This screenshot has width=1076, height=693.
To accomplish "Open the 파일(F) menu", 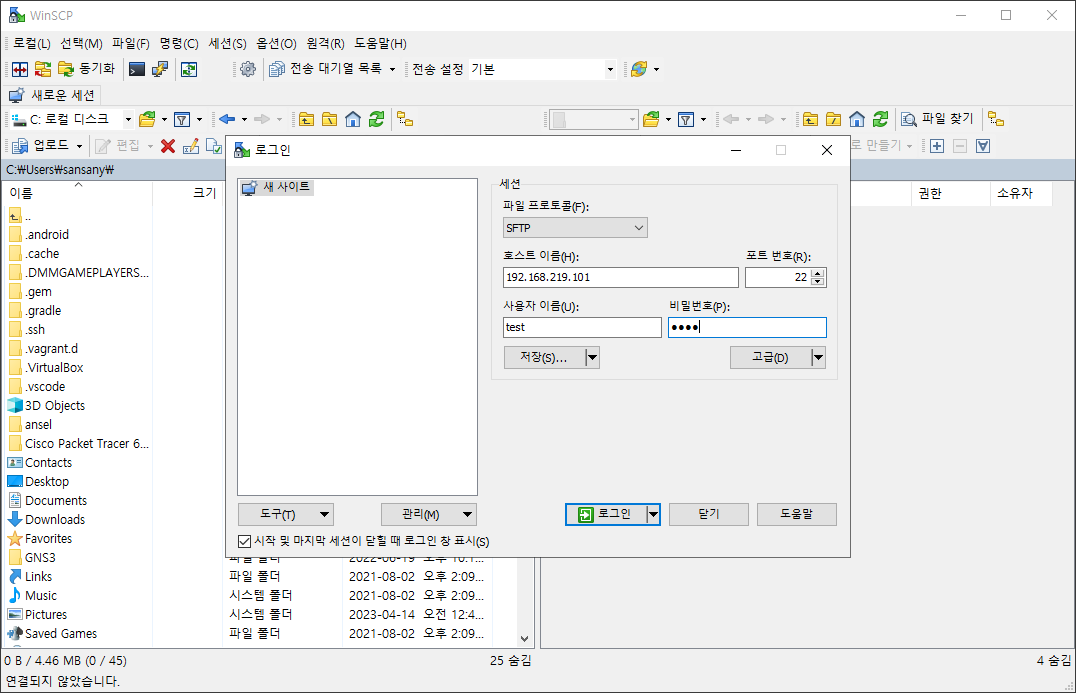I will click(x=131, y=43).
